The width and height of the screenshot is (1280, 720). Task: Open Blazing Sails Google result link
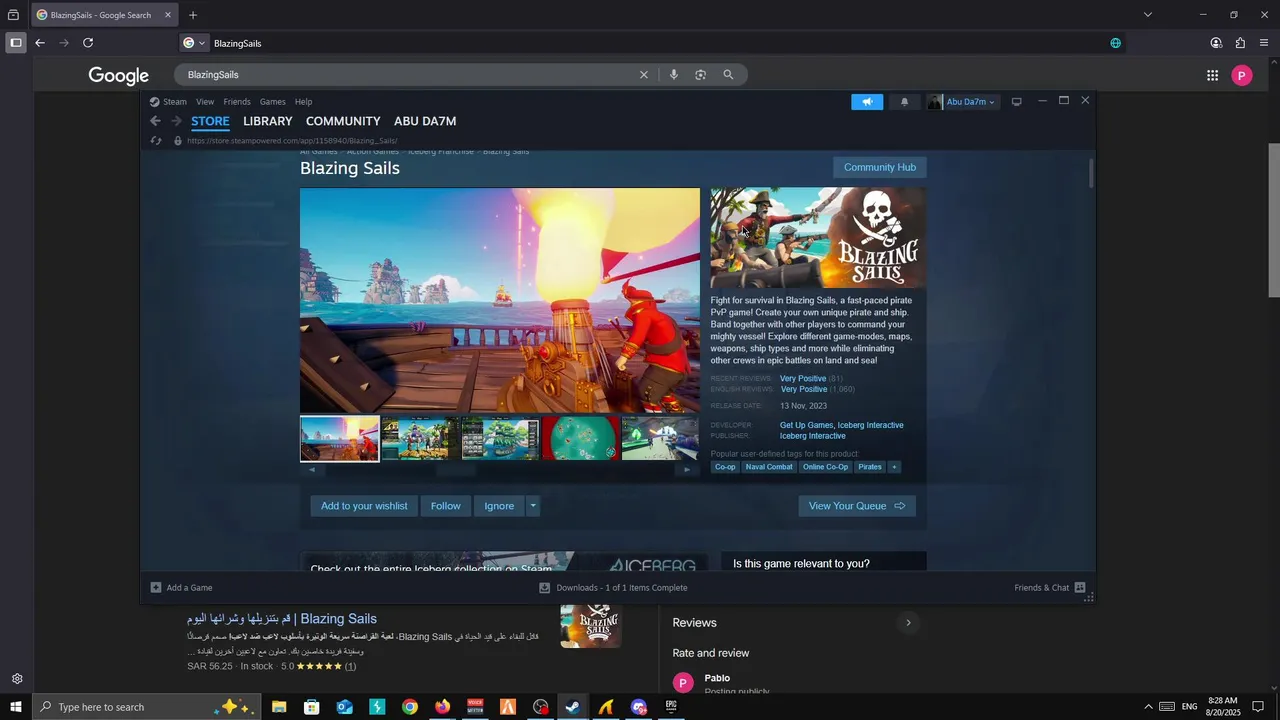click(x=282, y=619)
